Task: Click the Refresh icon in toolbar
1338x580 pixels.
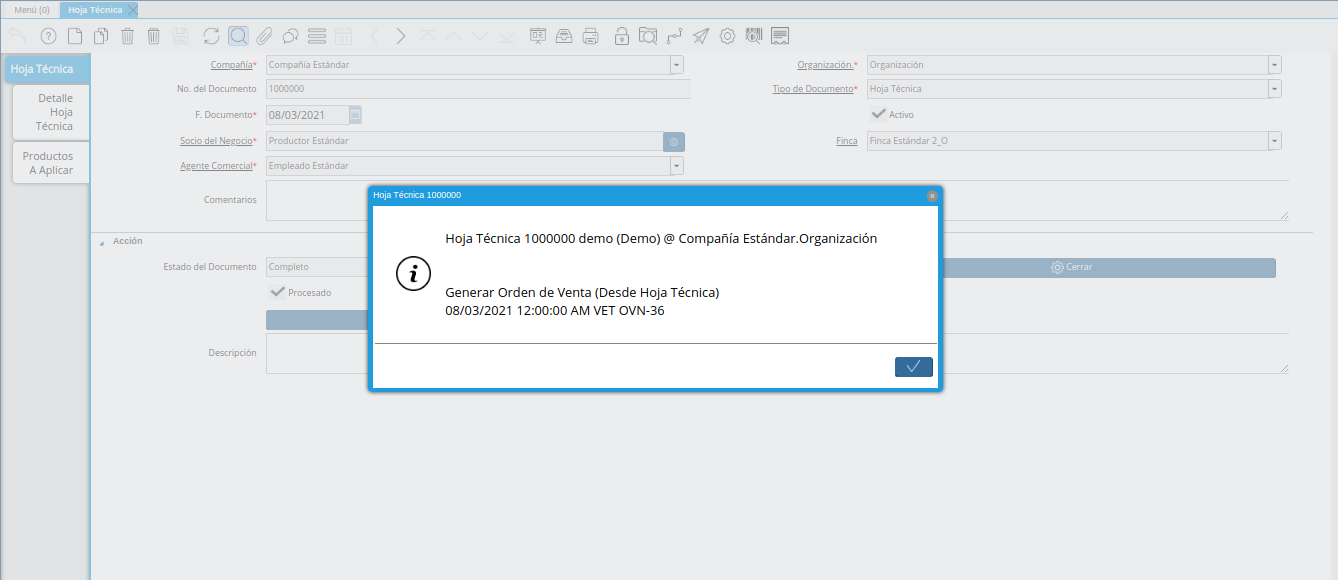Action: (211, 36)
